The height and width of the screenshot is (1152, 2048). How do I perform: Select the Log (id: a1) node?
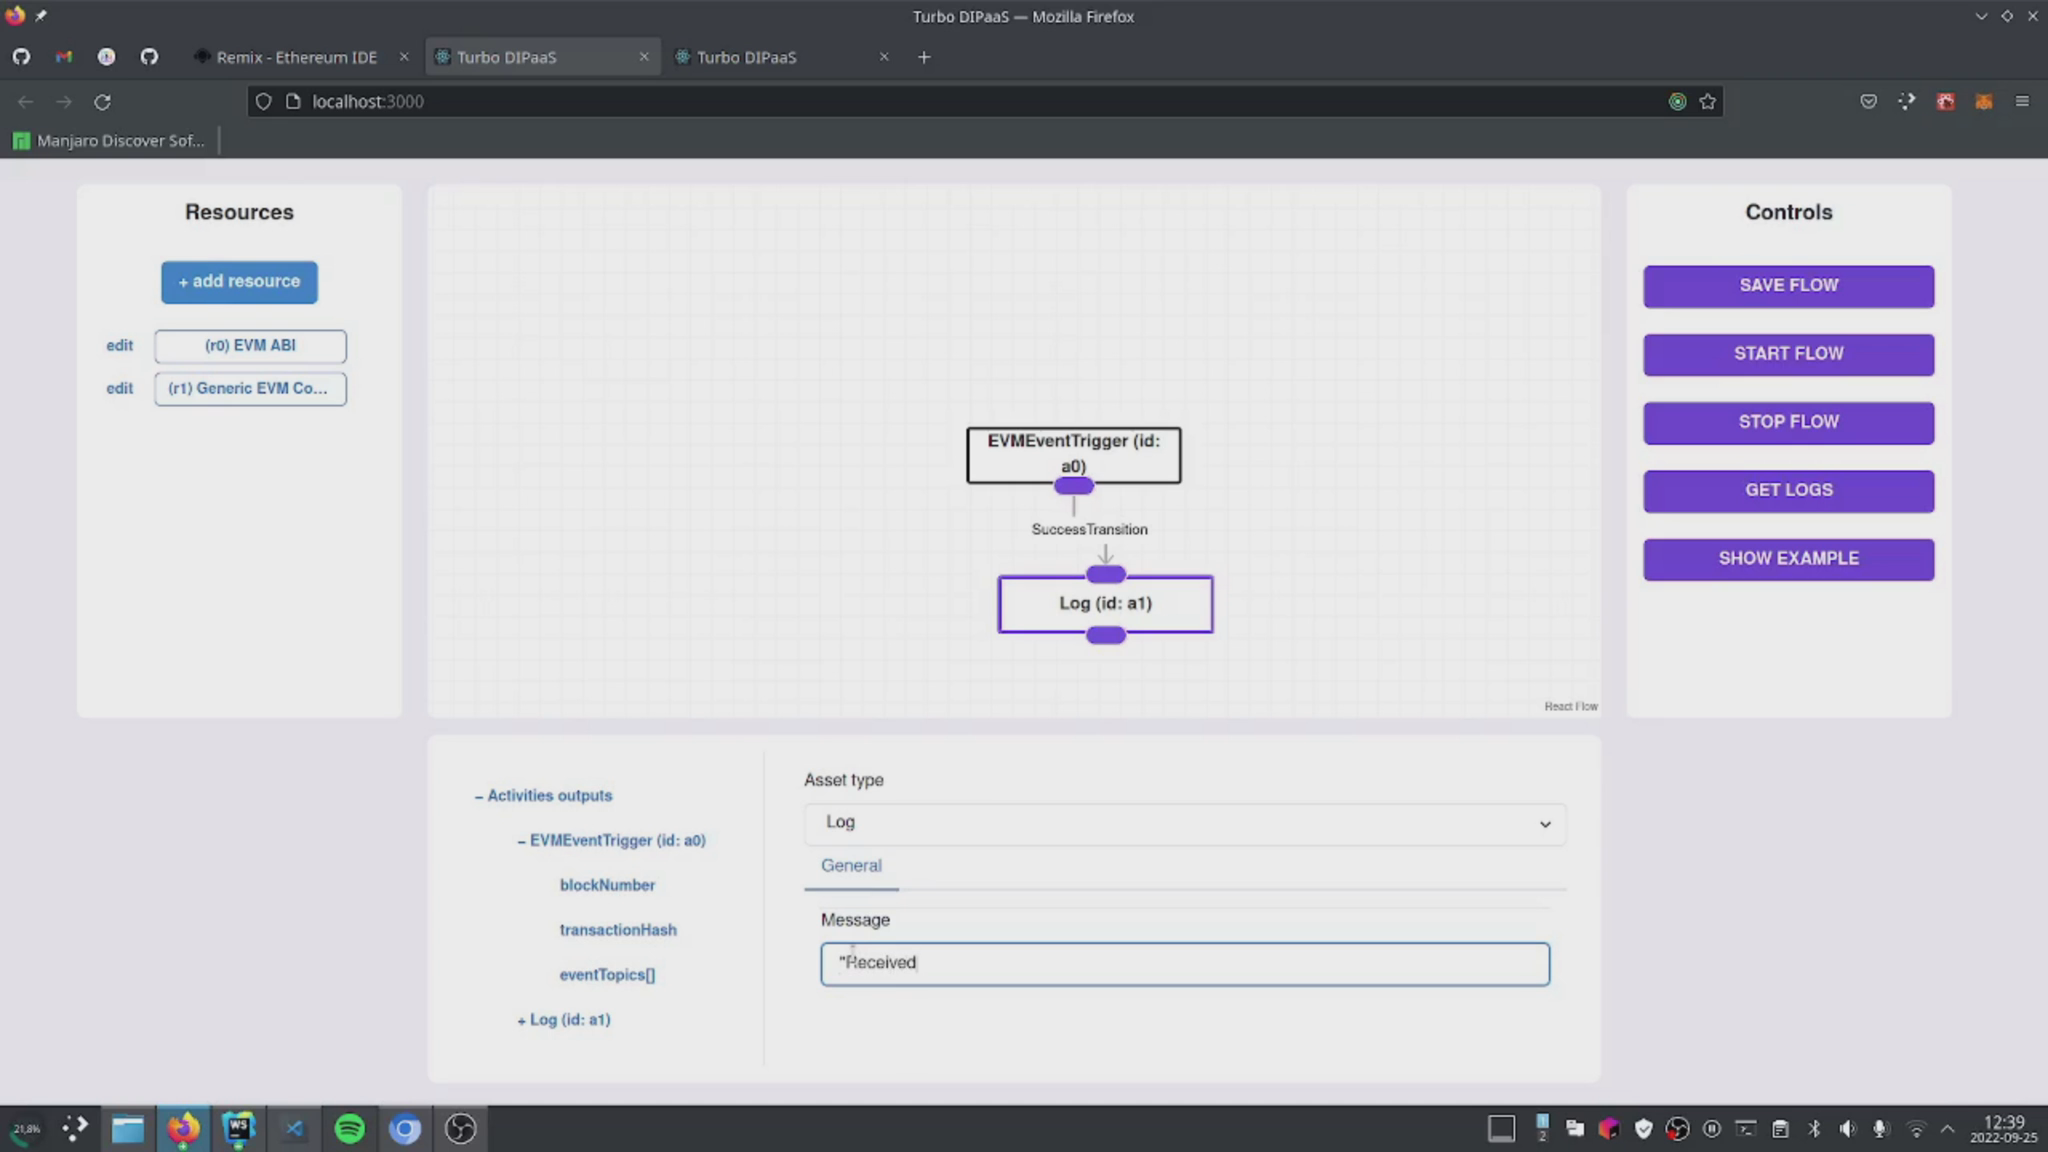[1105, 604]
